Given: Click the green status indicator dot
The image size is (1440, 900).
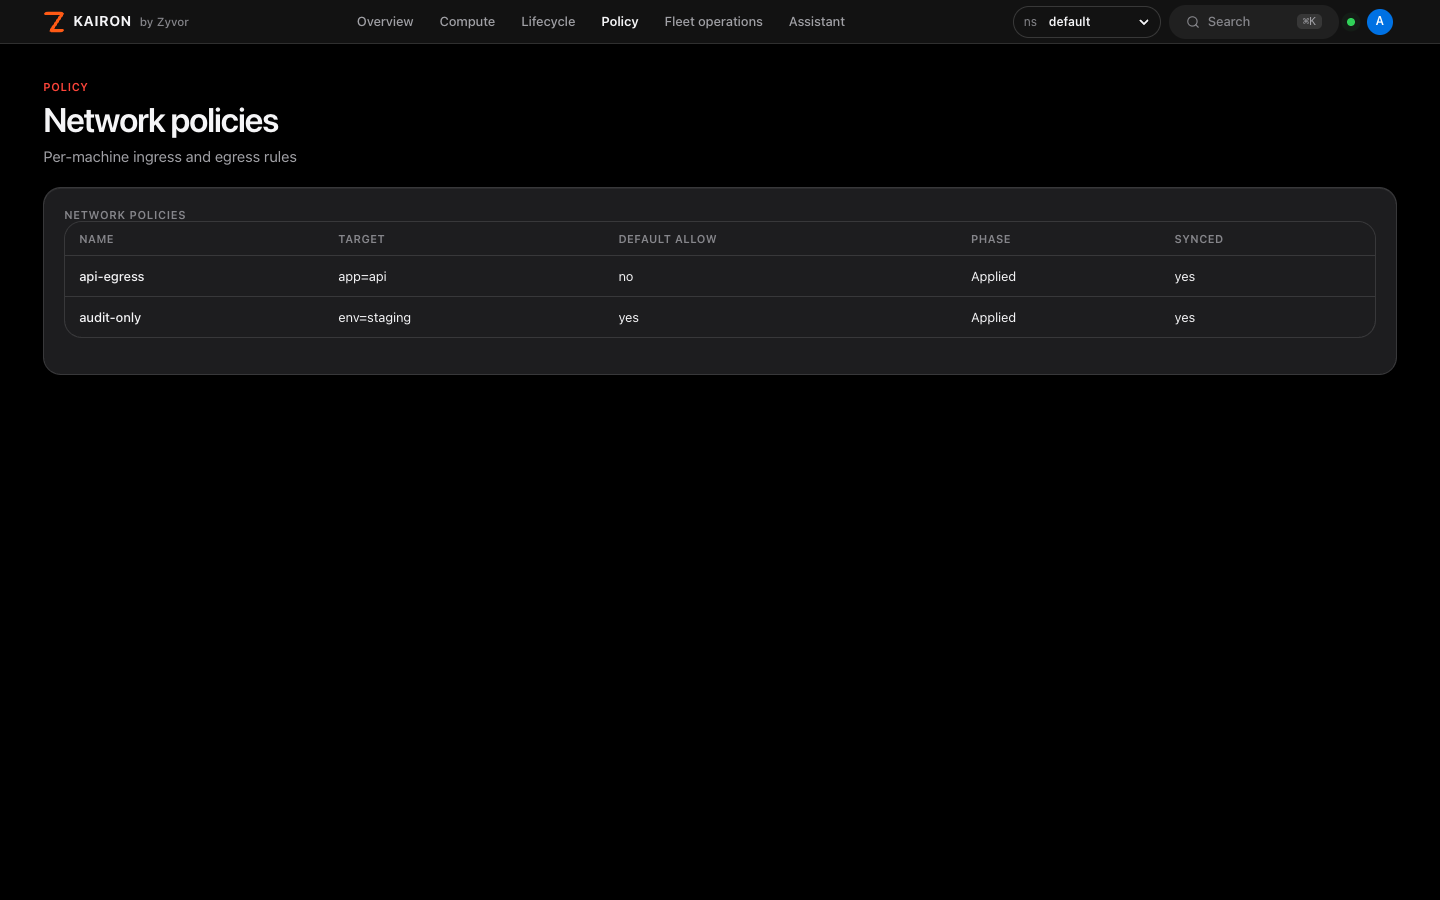Looking at the screenshot, I should click(x=1351, y=22).
